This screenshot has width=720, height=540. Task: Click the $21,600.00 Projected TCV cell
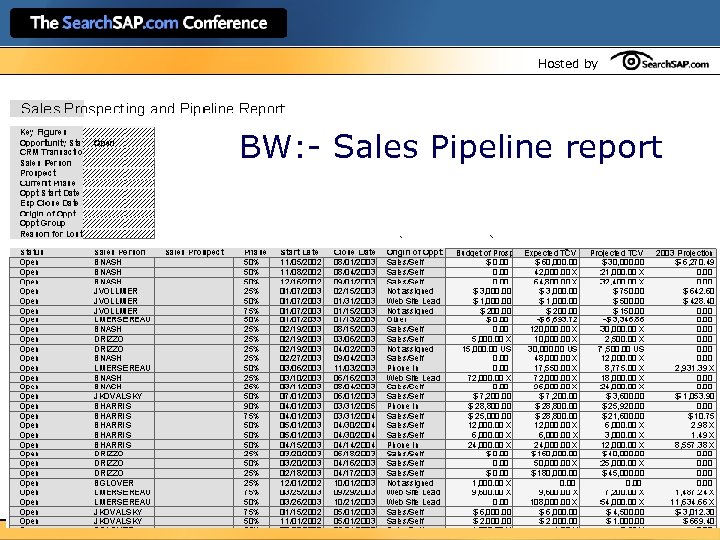coord(623,416)
